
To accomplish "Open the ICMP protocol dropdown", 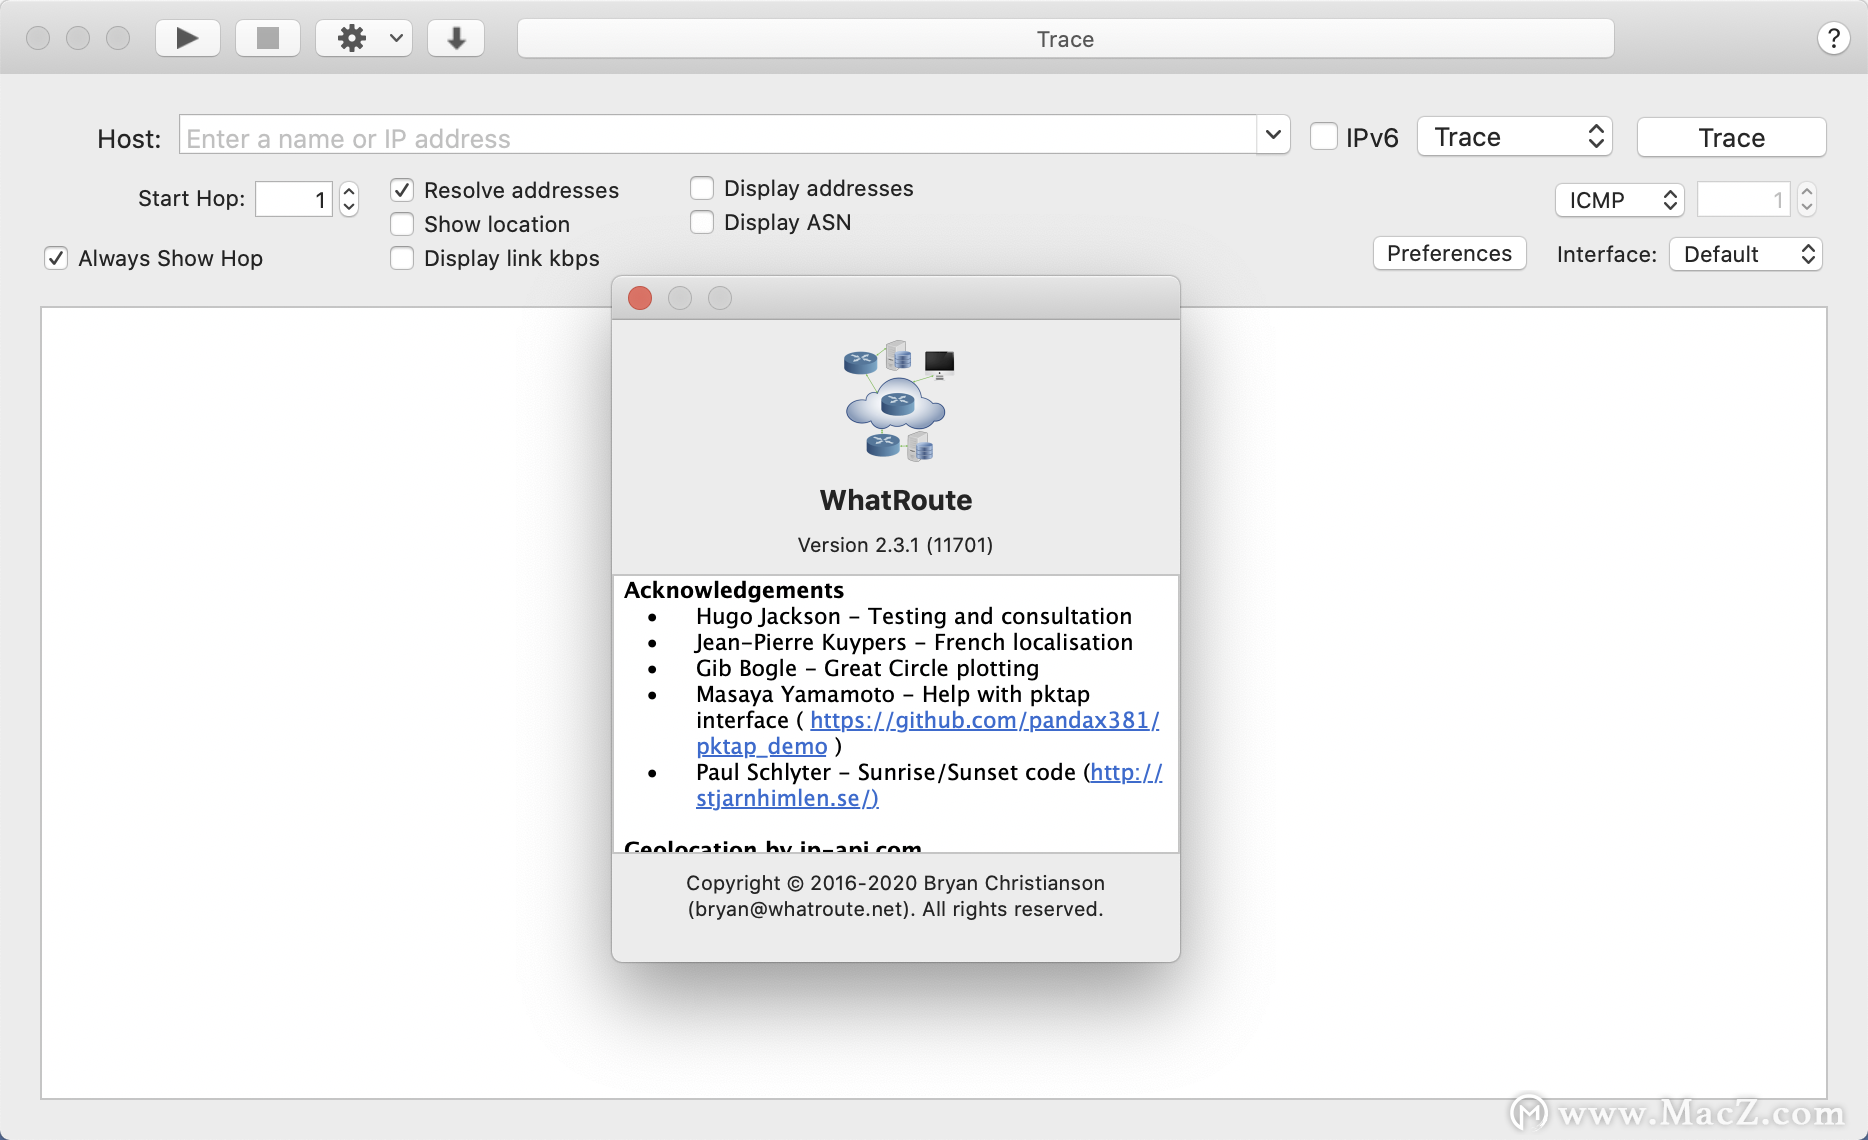I will [1620, 200].
